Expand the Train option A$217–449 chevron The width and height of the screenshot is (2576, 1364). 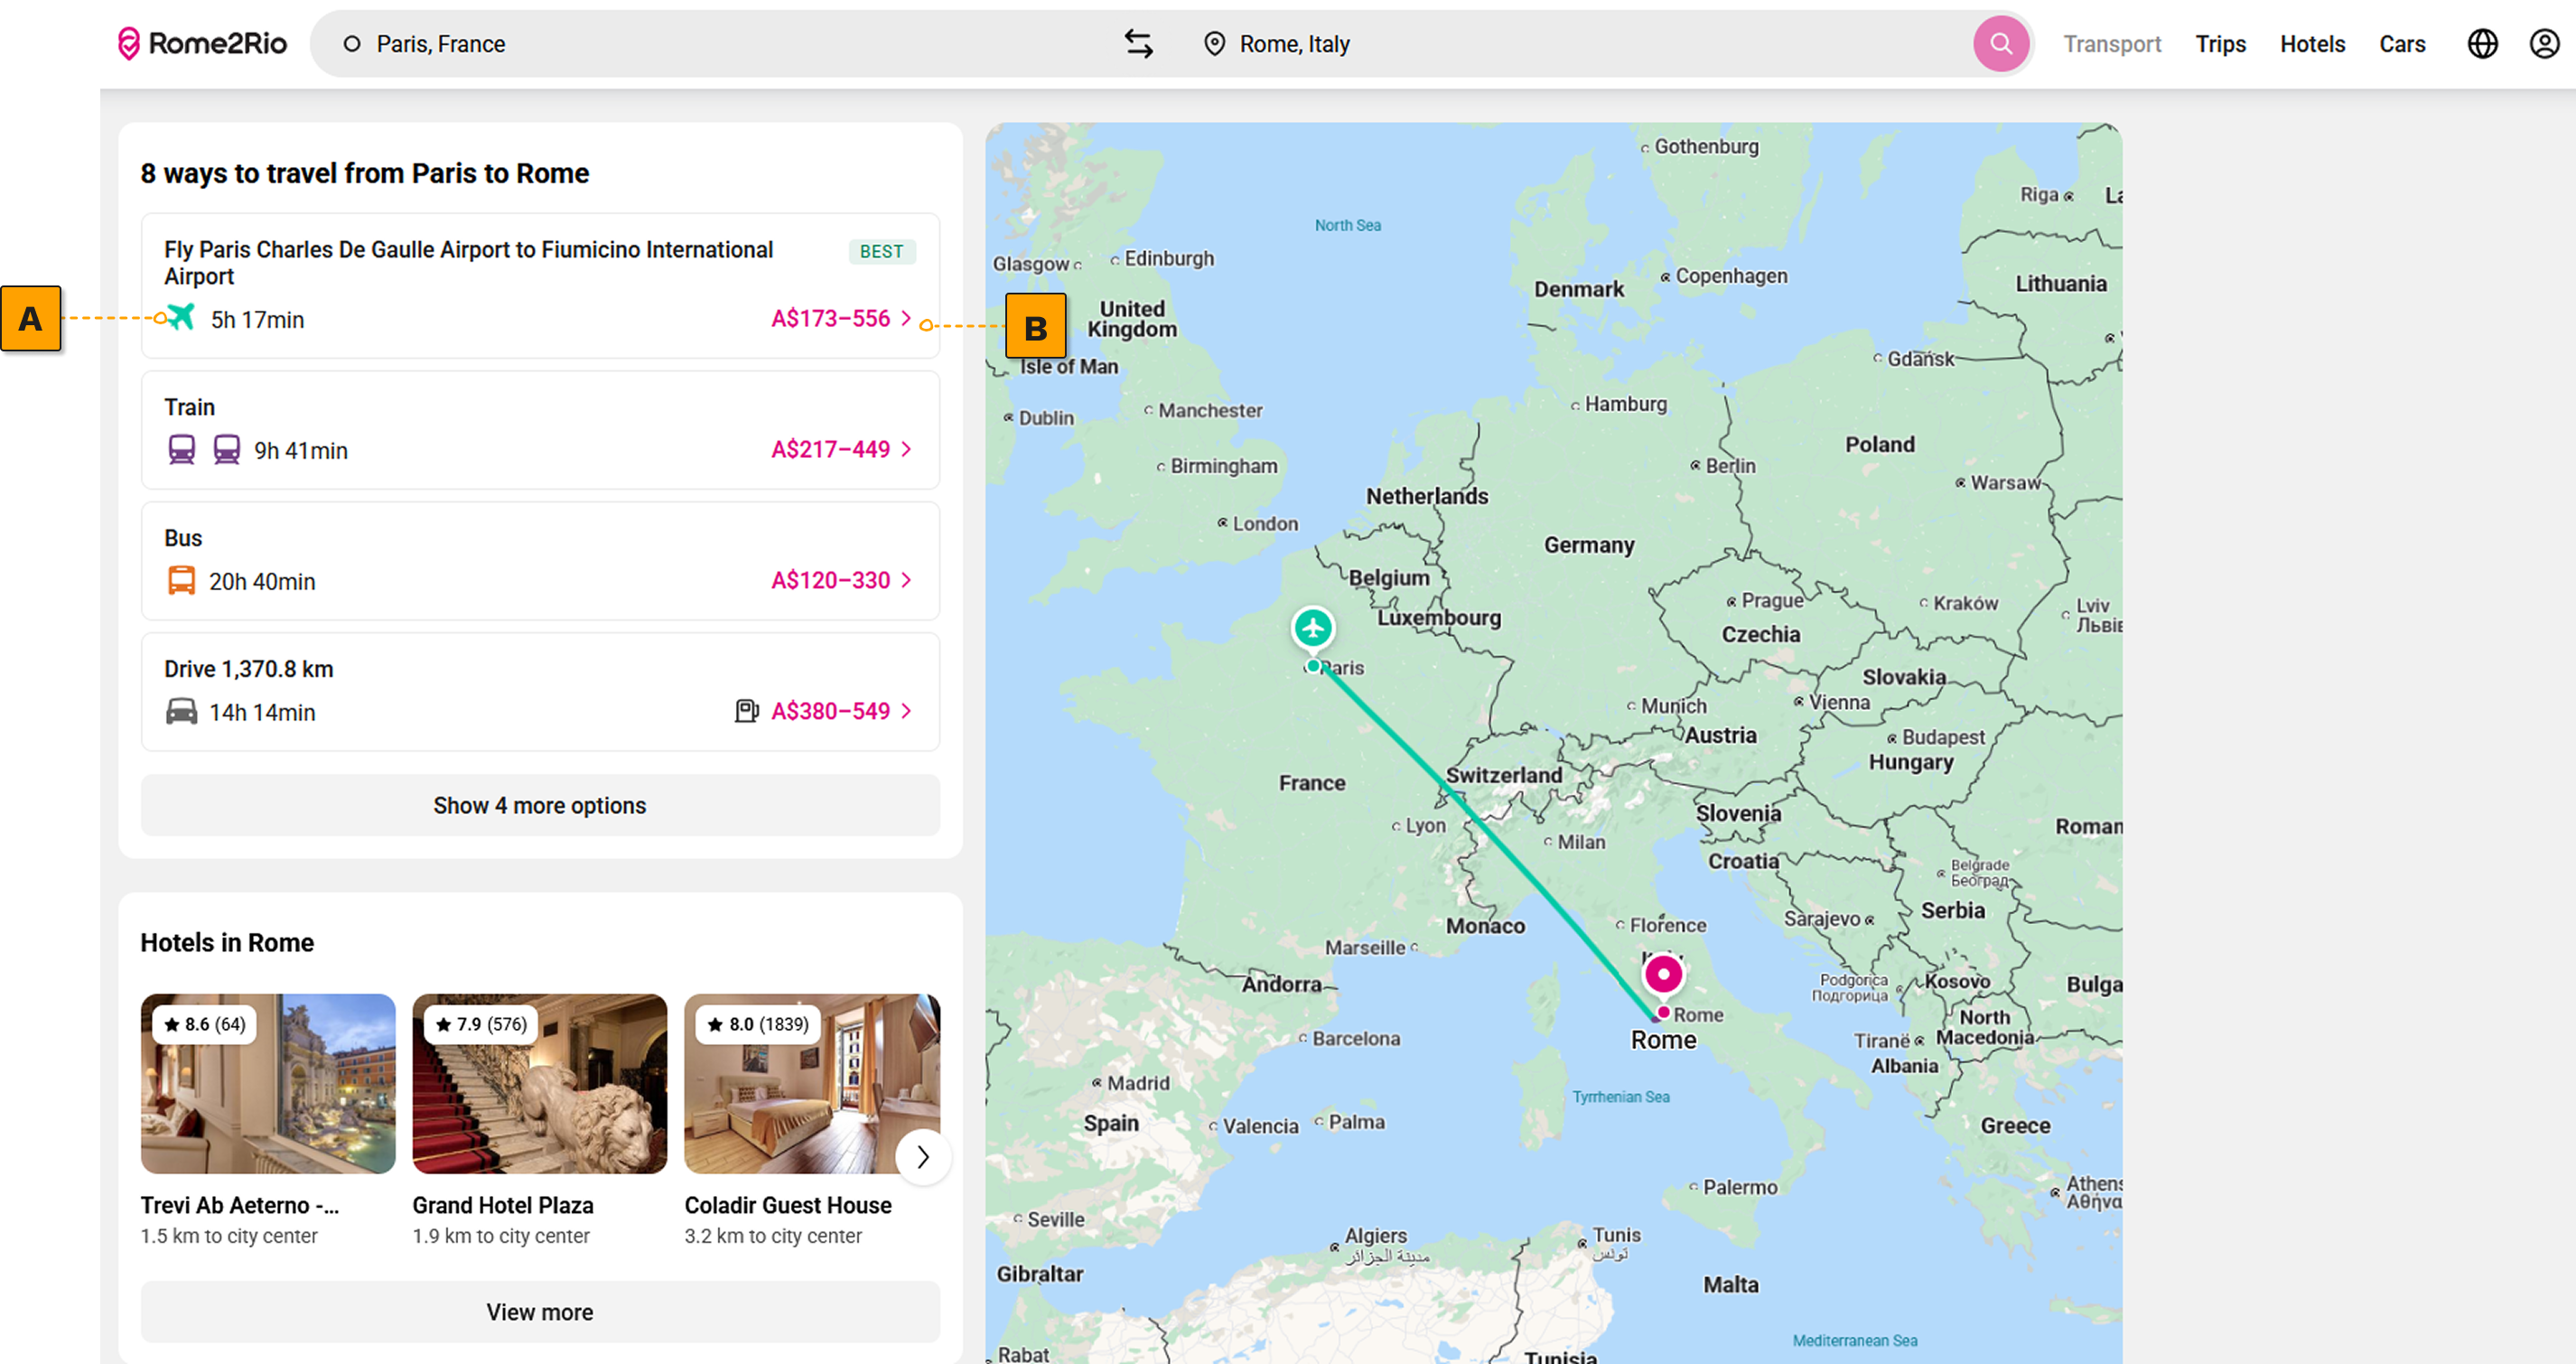906,449
